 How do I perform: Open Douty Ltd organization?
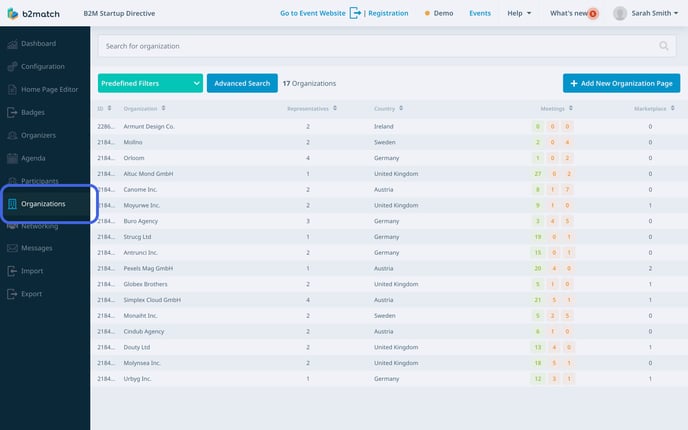136,348
